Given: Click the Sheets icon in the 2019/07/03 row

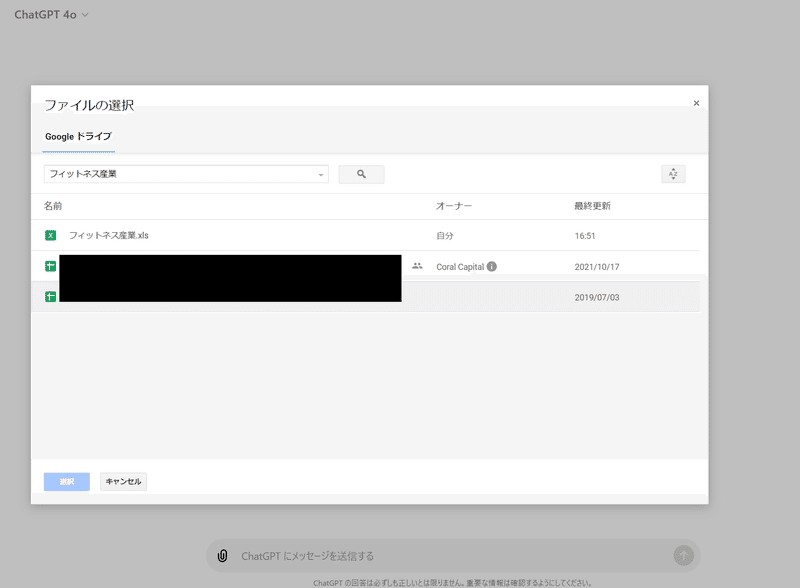Looking at the screenshot, I should pos(50,297).
